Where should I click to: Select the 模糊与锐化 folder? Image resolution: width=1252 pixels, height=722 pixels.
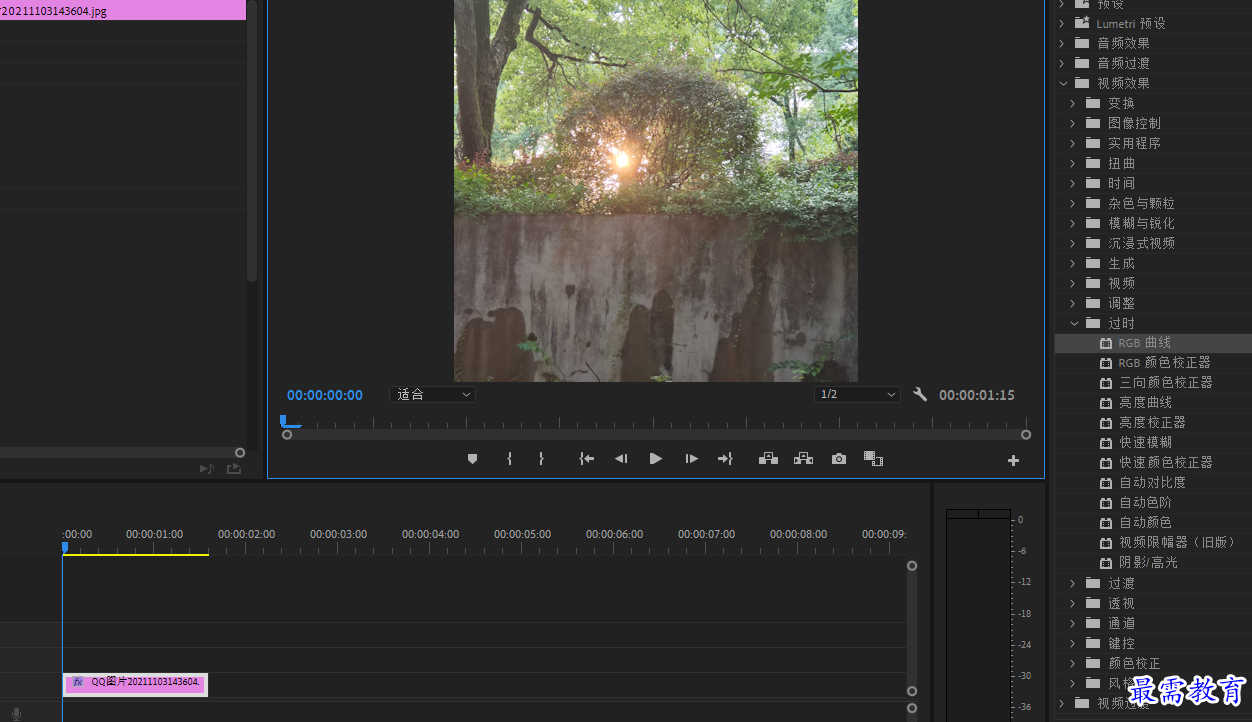pos(1141,223)
